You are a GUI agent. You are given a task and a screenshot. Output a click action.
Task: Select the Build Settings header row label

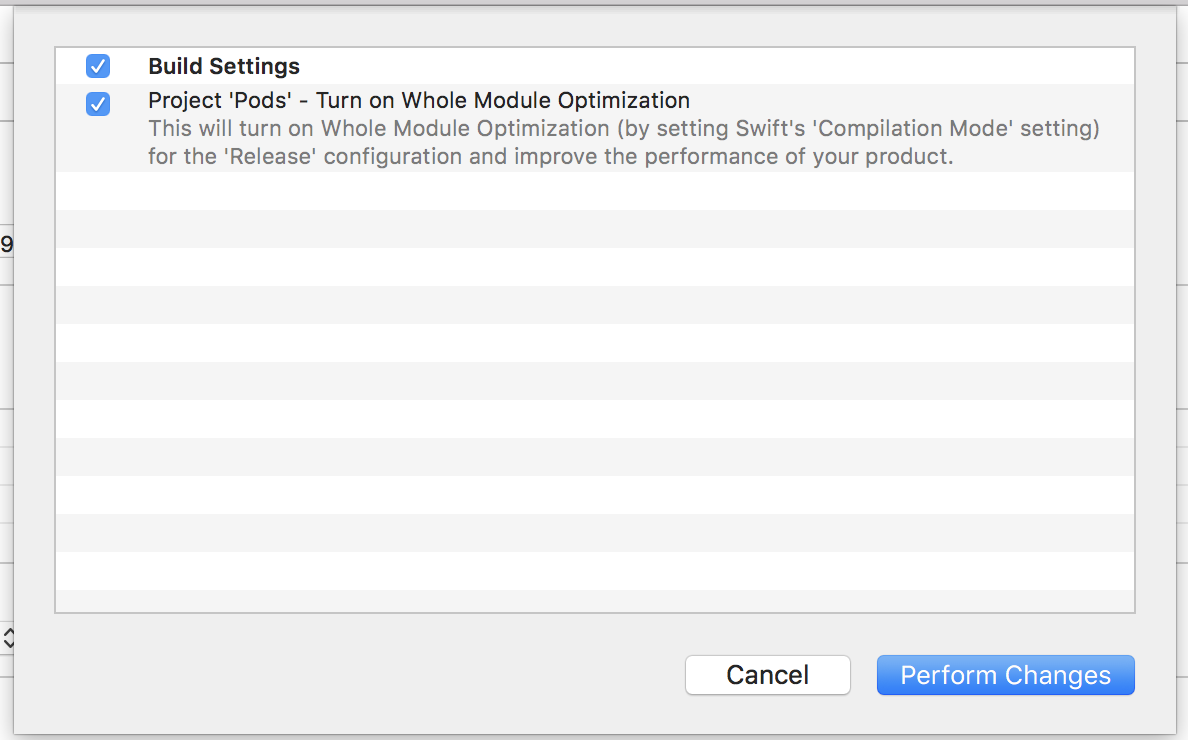pos(224,67)
